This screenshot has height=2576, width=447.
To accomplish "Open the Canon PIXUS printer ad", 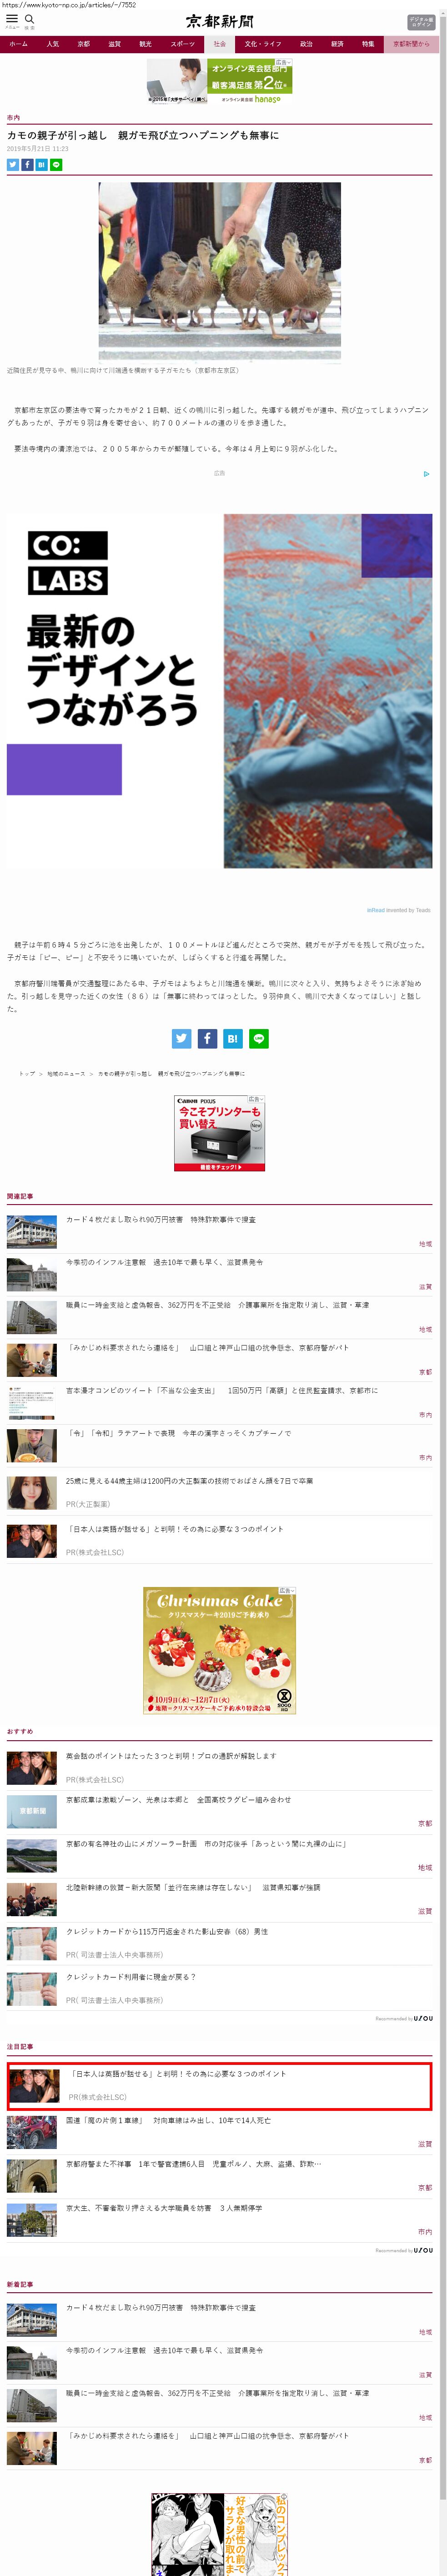I will pyautogui.click(x=219, y=1133).
